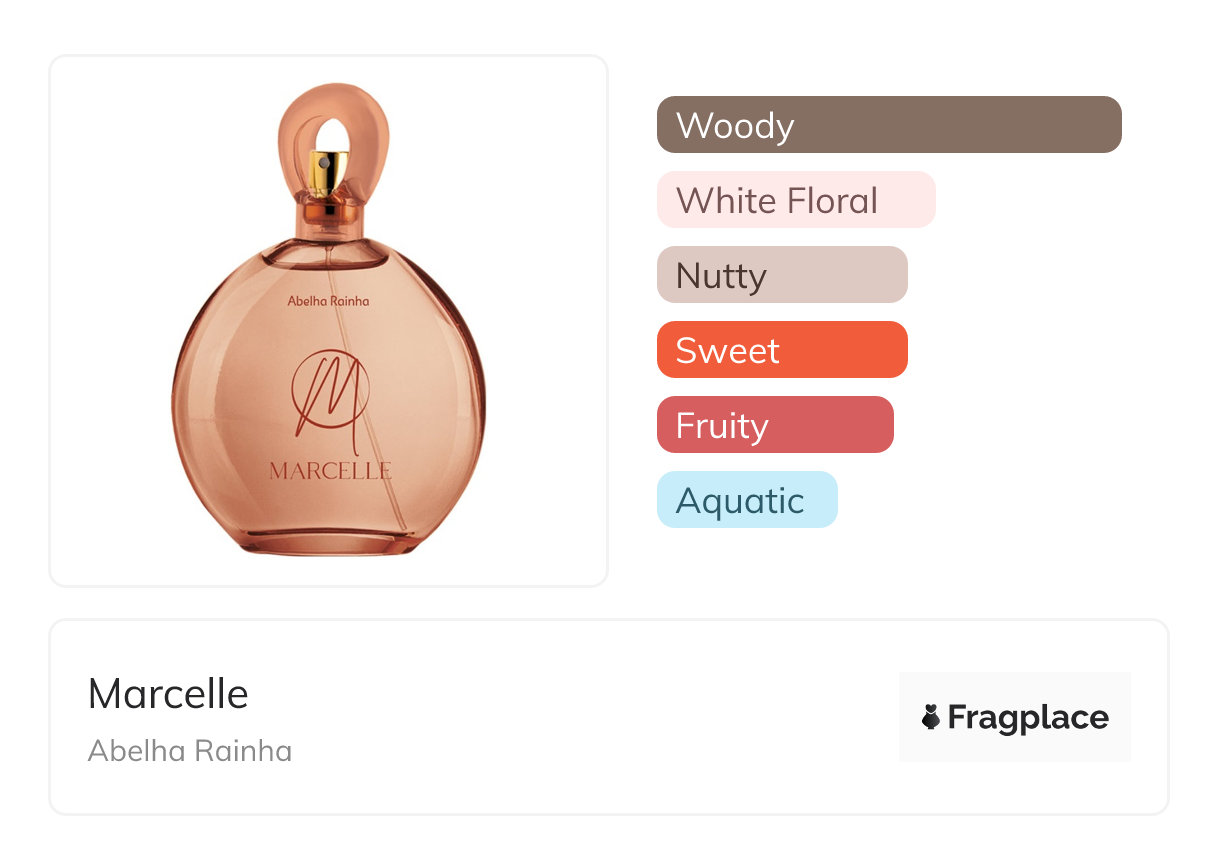Open the Marcelle perfume title
1218x864 pixels.
pos(168,693)
